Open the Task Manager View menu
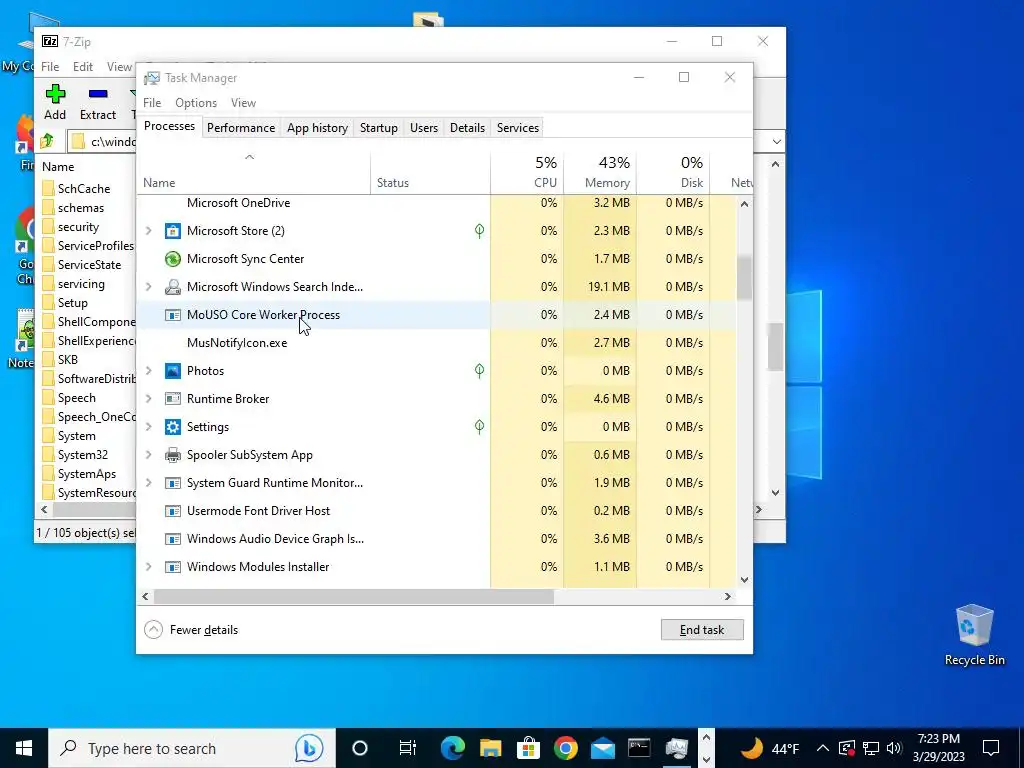 click(x=243, y=103)
